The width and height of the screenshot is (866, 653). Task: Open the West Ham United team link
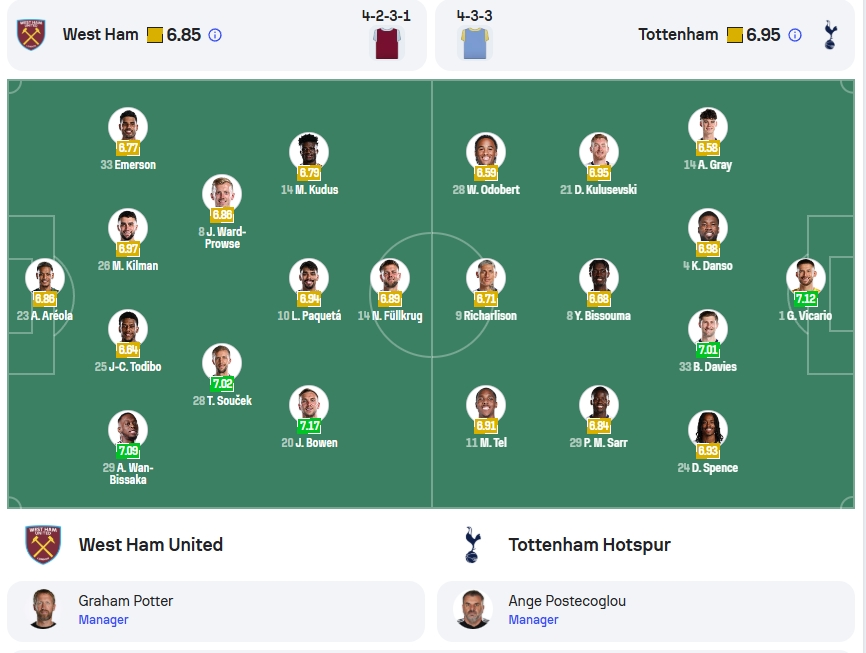[151, 545]
